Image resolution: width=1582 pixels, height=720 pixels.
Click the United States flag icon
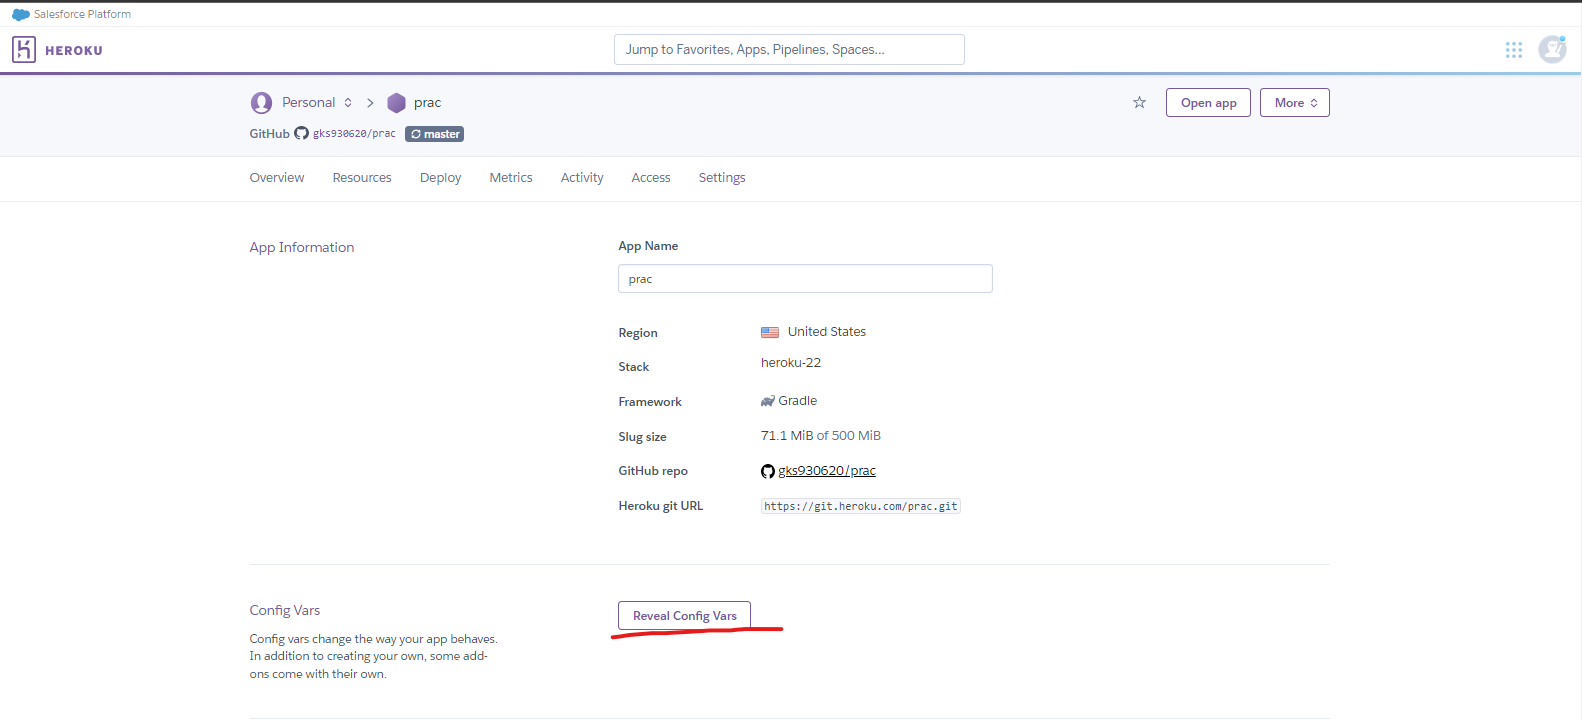coord(770,332)
